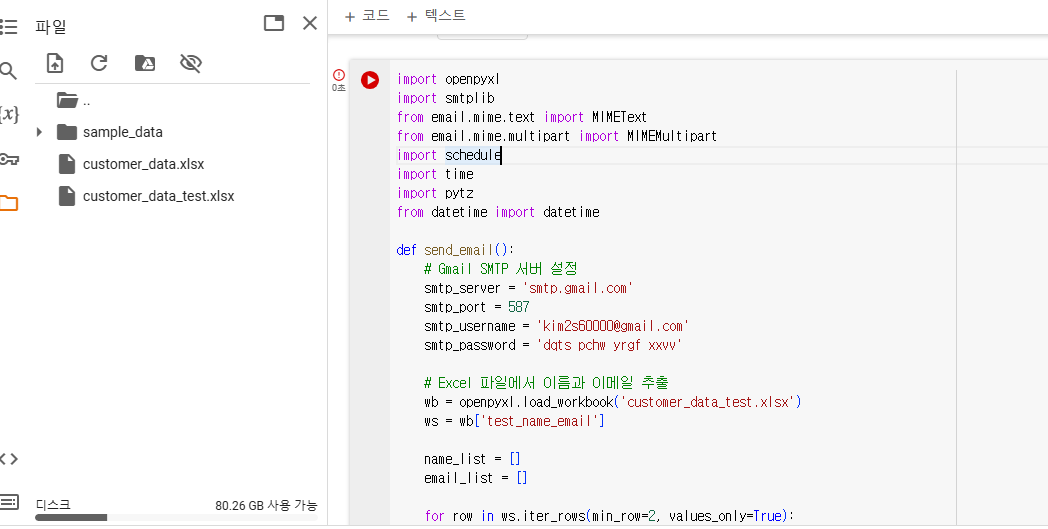
Task: Click the 'email_list = []' line
Action: (x=476, y=478)
